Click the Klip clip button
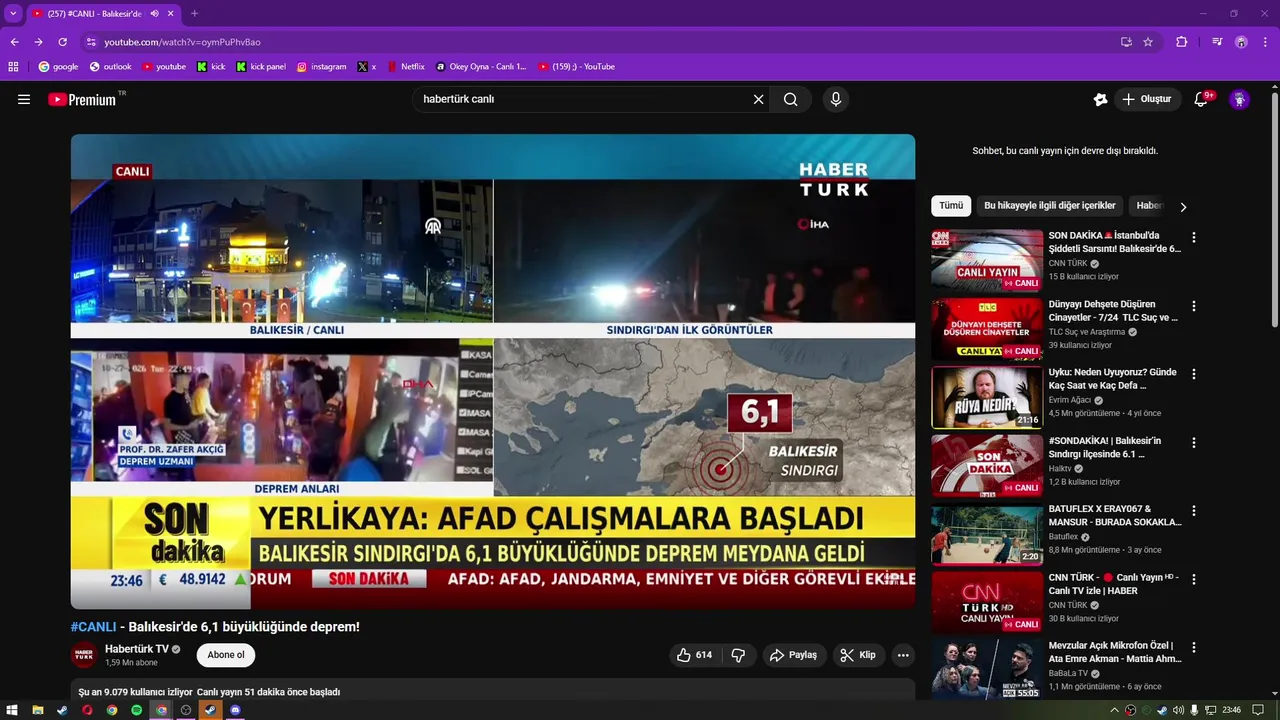Screen dimensions: 1280x720 pos(858,655)
